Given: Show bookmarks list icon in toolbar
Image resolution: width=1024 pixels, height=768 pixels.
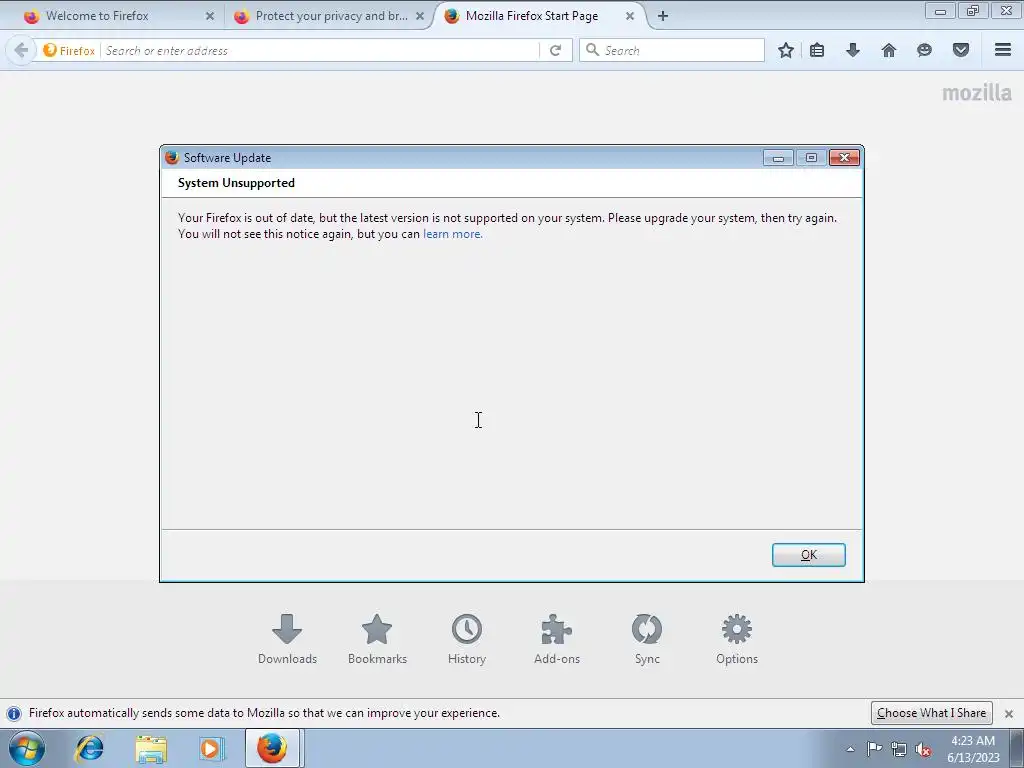Looking at the screenshot, I should click(x=817, y=50).
